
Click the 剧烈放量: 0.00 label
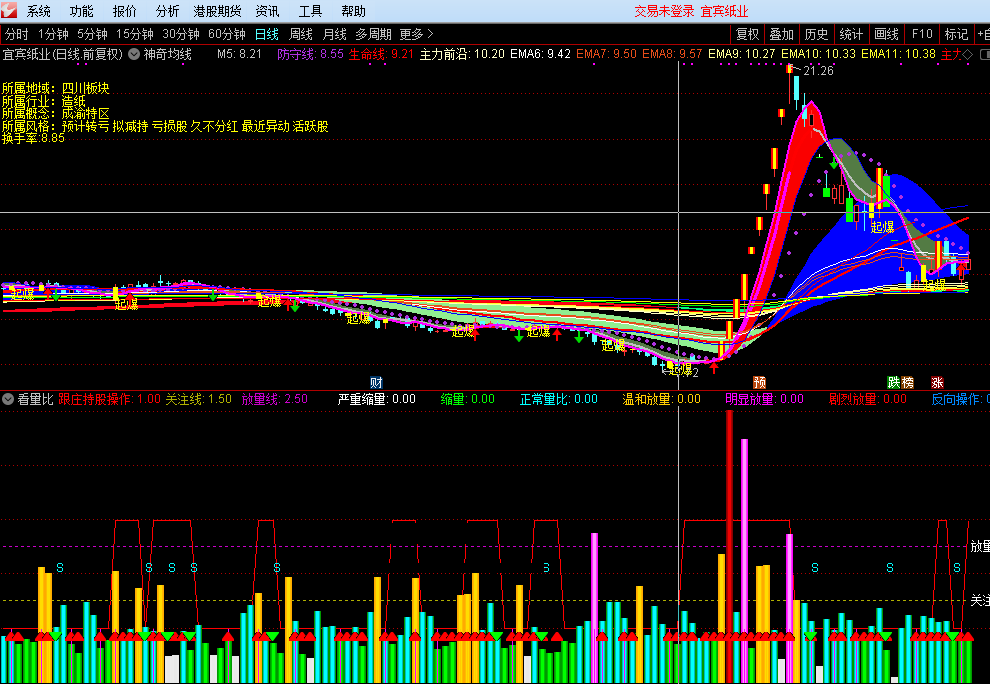tap(868, 399)
